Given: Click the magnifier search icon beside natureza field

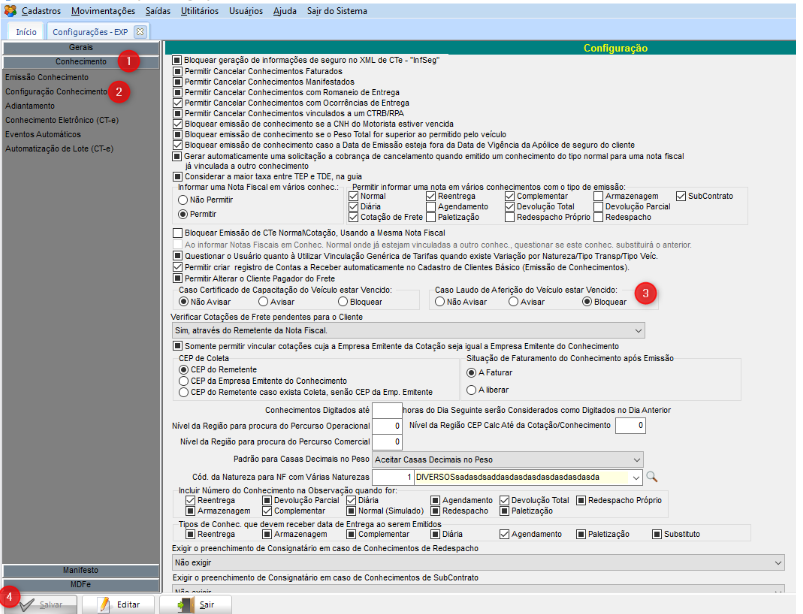Looking at the screenshot, I should point(651,477).
